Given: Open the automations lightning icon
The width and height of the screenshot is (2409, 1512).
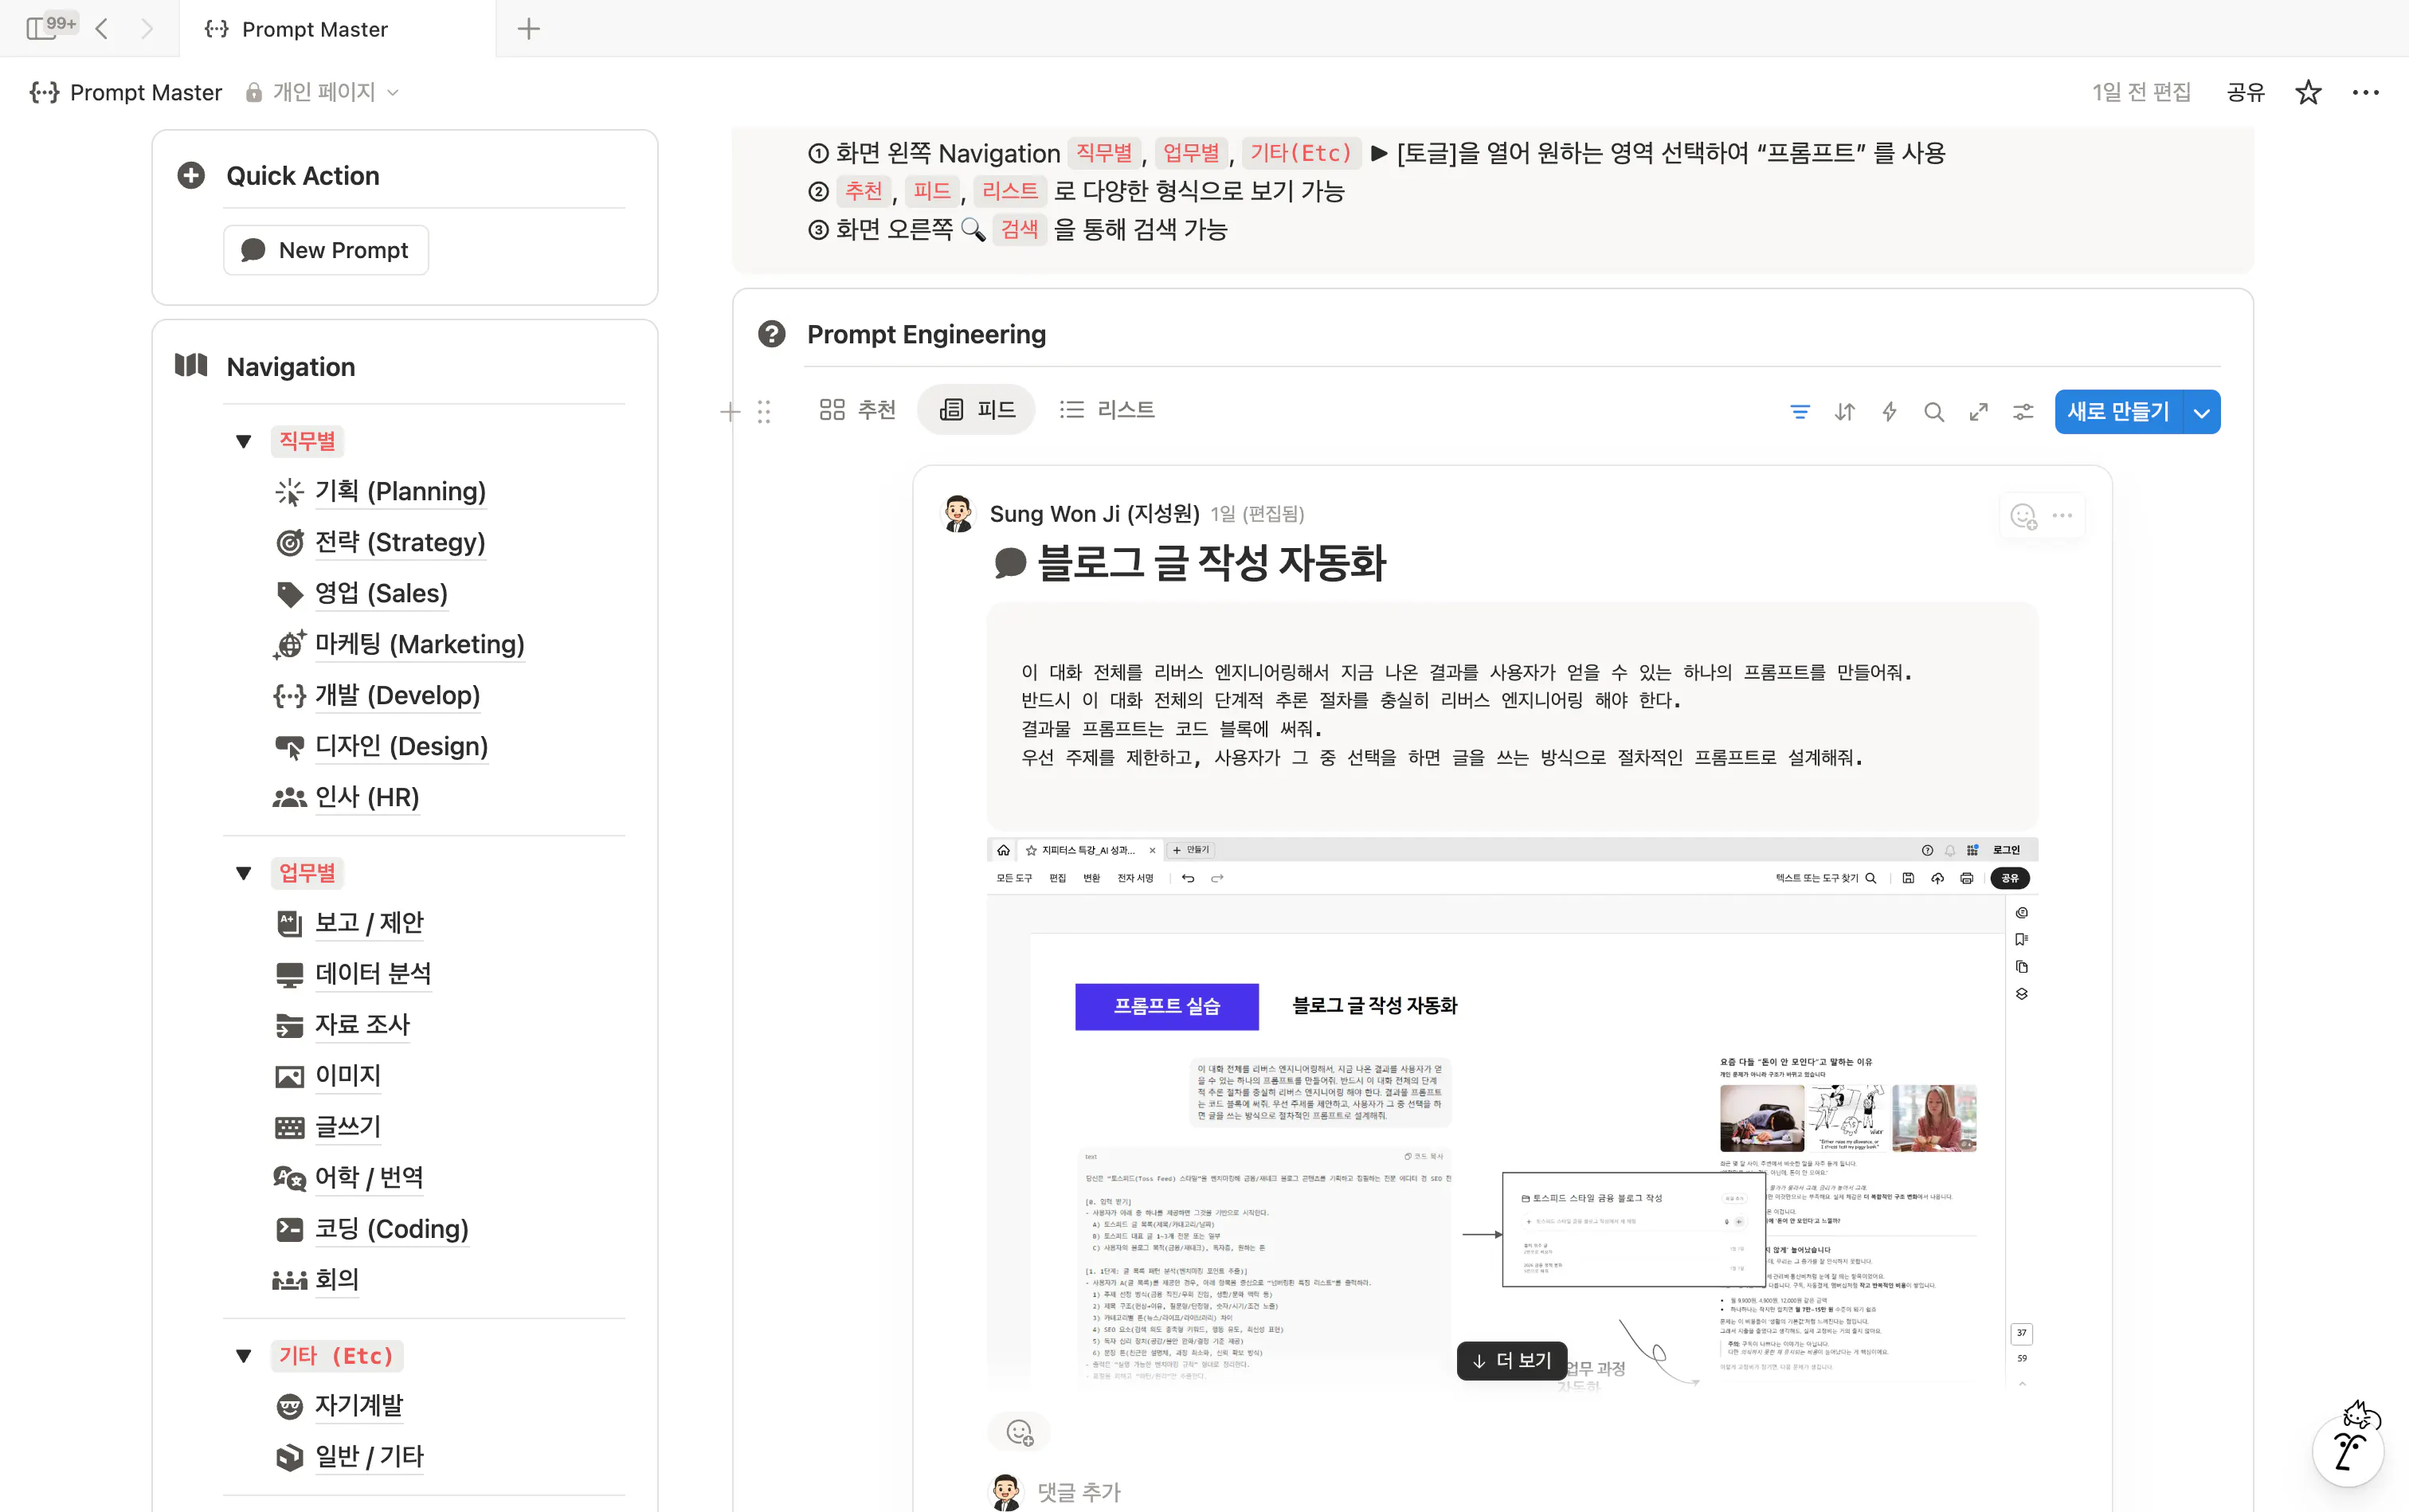Looking at the screenshot, I should tap(1889, 411).
